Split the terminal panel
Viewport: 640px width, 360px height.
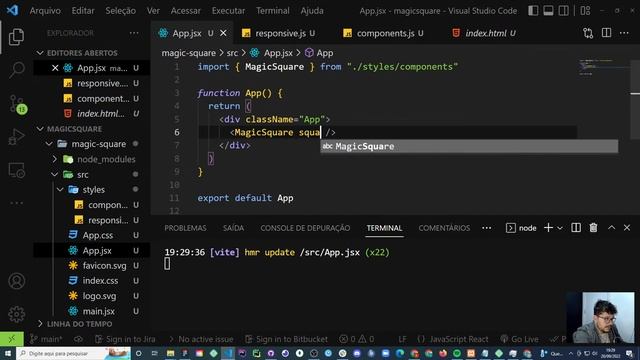(x=576, y=228)
